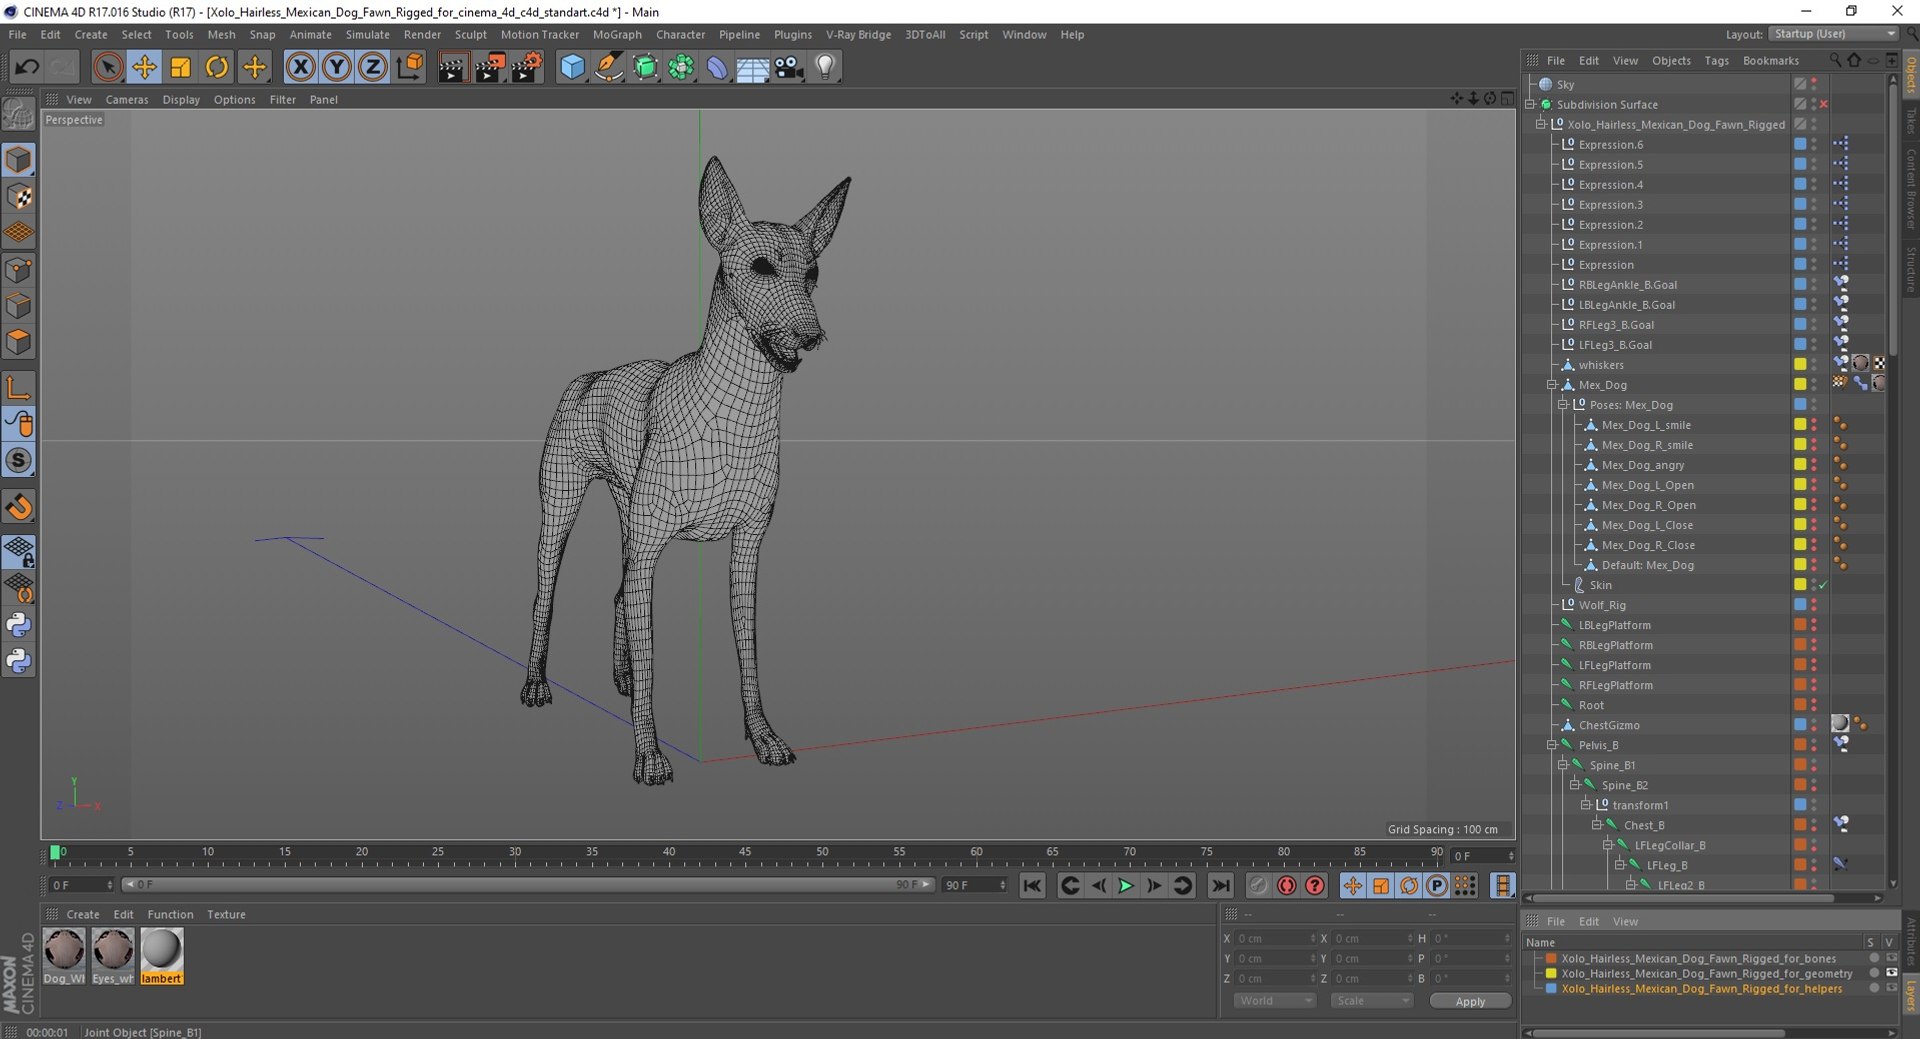This screenshot has height=1039, width=1920.
Task: Click the Floor environment icon
Action: point(753,67)
